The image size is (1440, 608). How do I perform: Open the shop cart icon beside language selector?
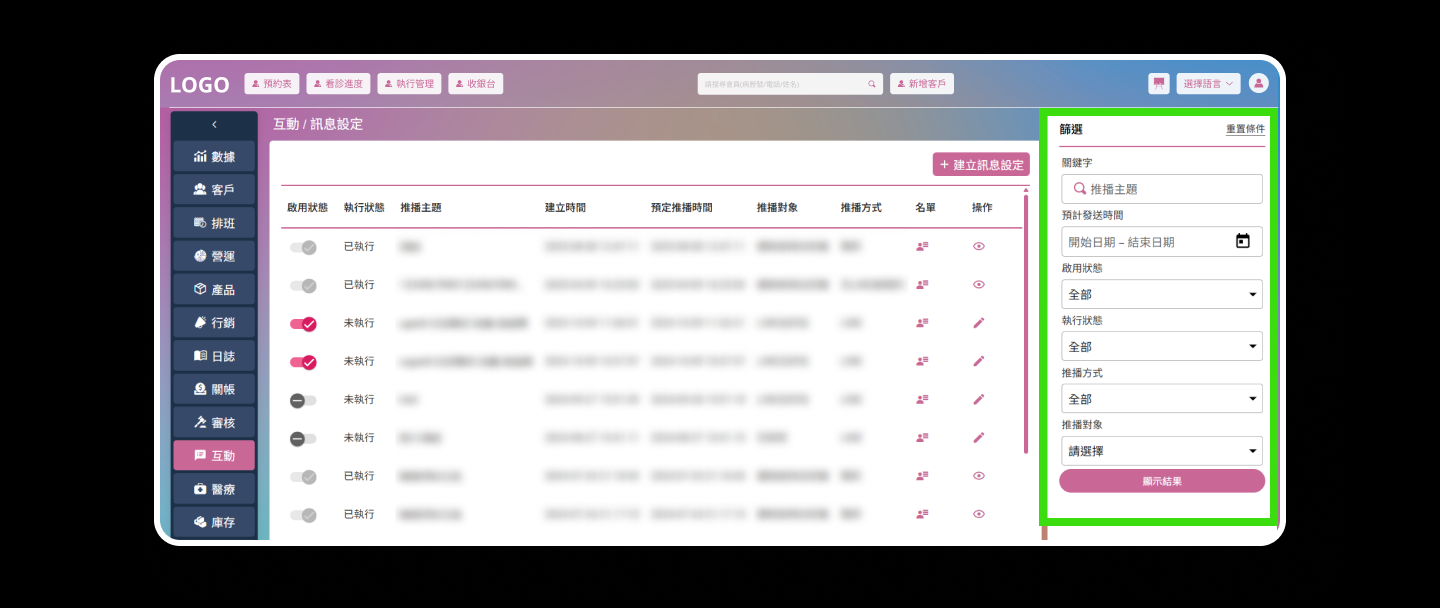(x=1159, y=84)
